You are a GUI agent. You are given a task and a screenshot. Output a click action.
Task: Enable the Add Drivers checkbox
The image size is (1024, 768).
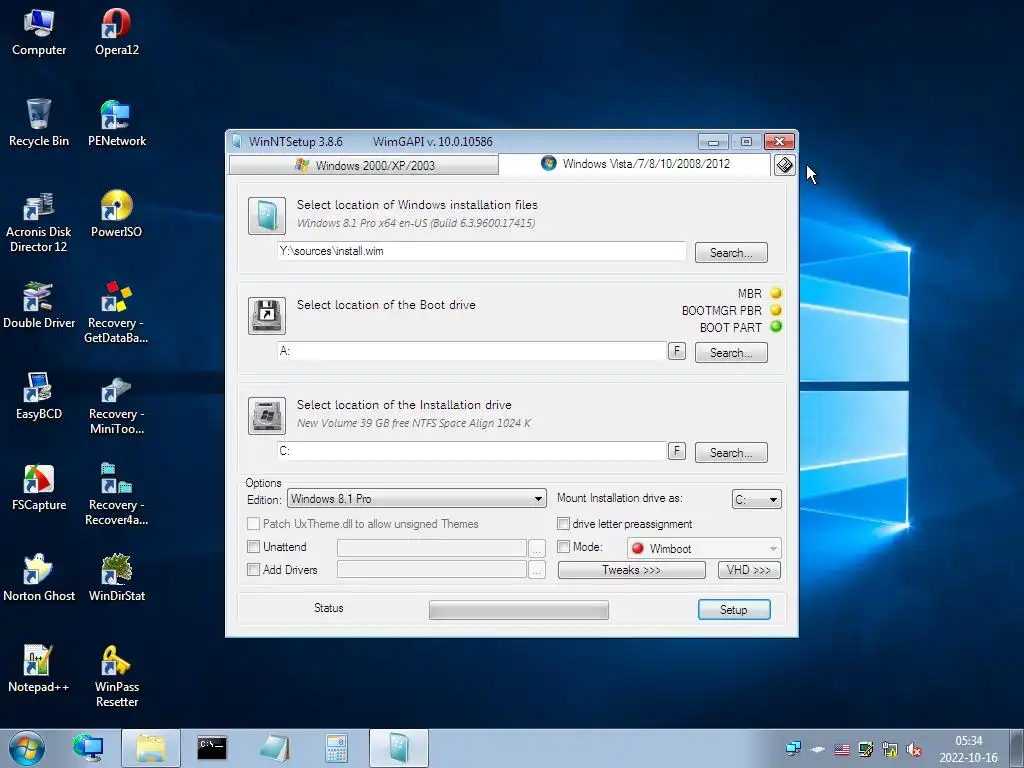click(x=253, y=569)
